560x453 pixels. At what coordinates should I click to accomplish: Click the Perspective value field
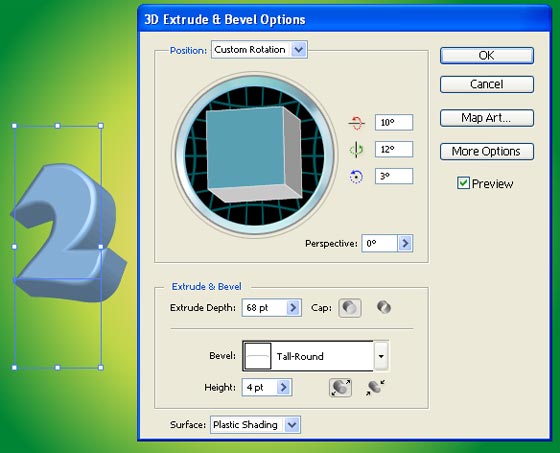pyautogui.click(x=380, y=244)
